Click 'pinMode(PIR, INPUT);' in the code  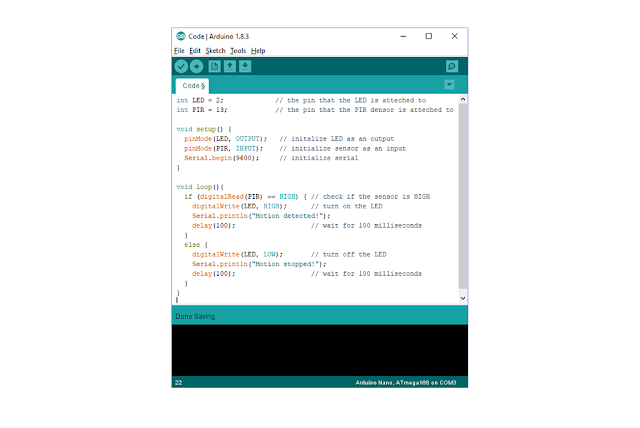223,149
